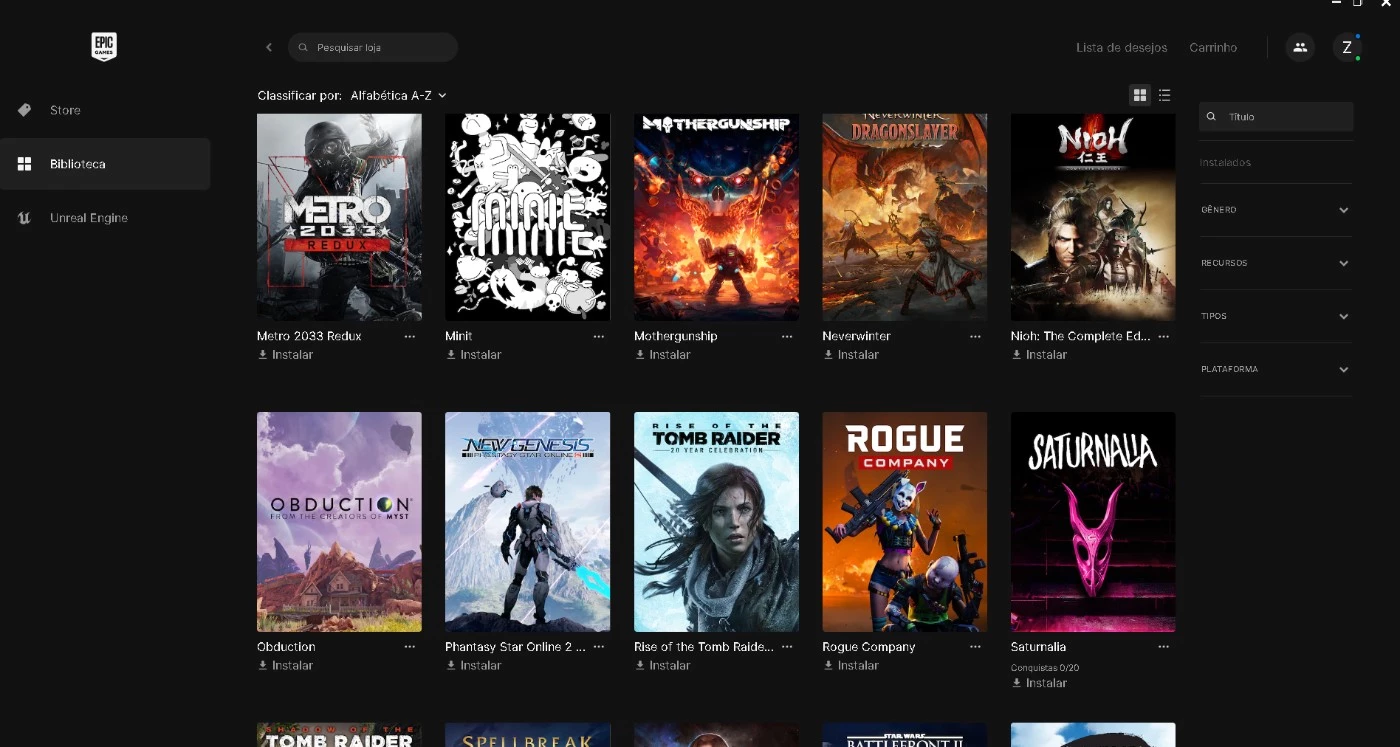1400x747 pixels.
Task: Open options menu for Saturnalia
Action: [1164, 647]
